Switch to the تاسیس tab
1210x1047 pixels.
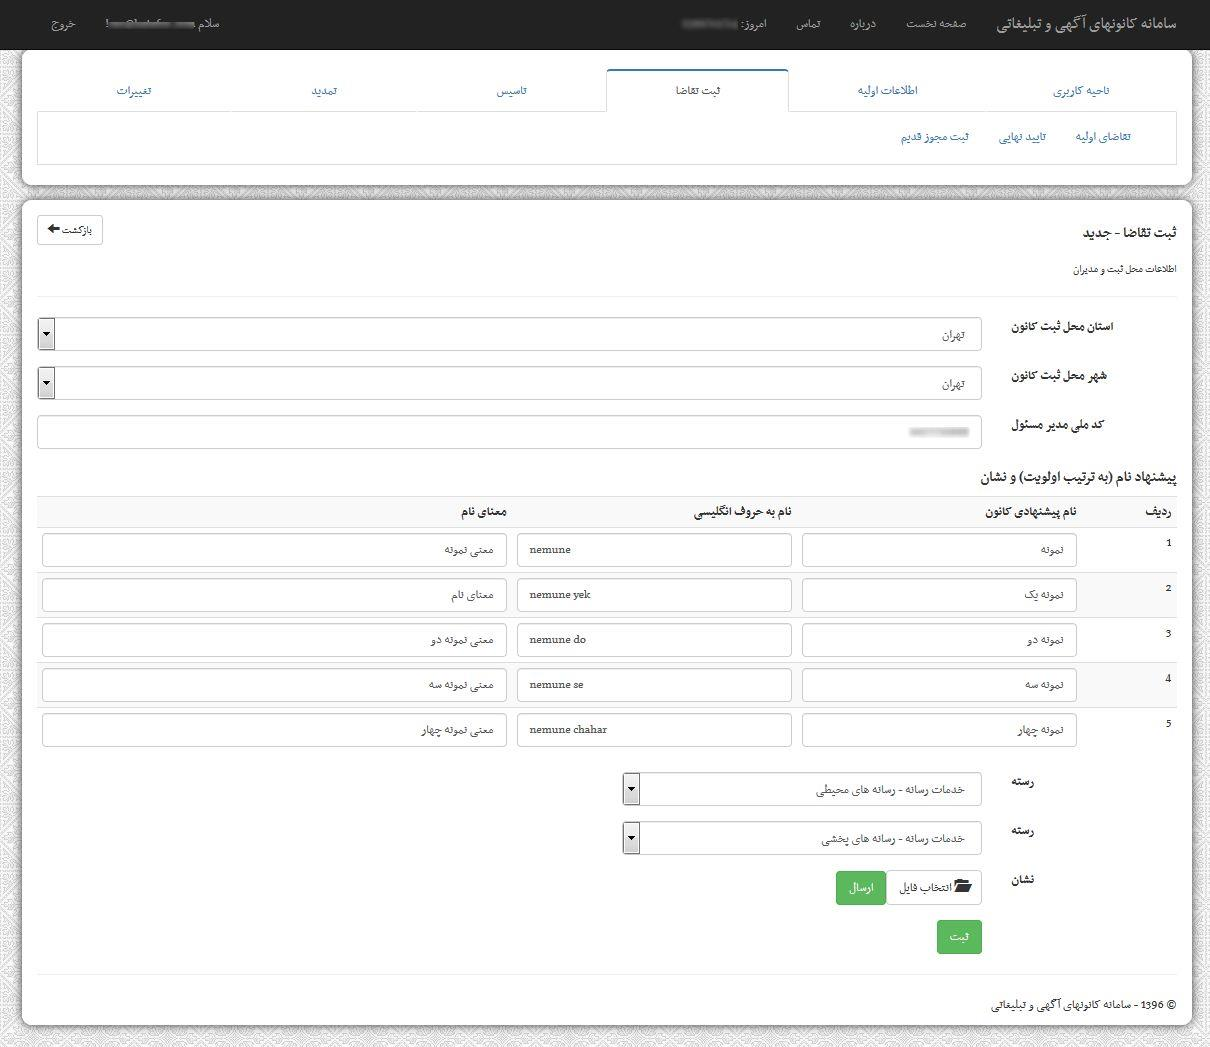pos(511,91)
